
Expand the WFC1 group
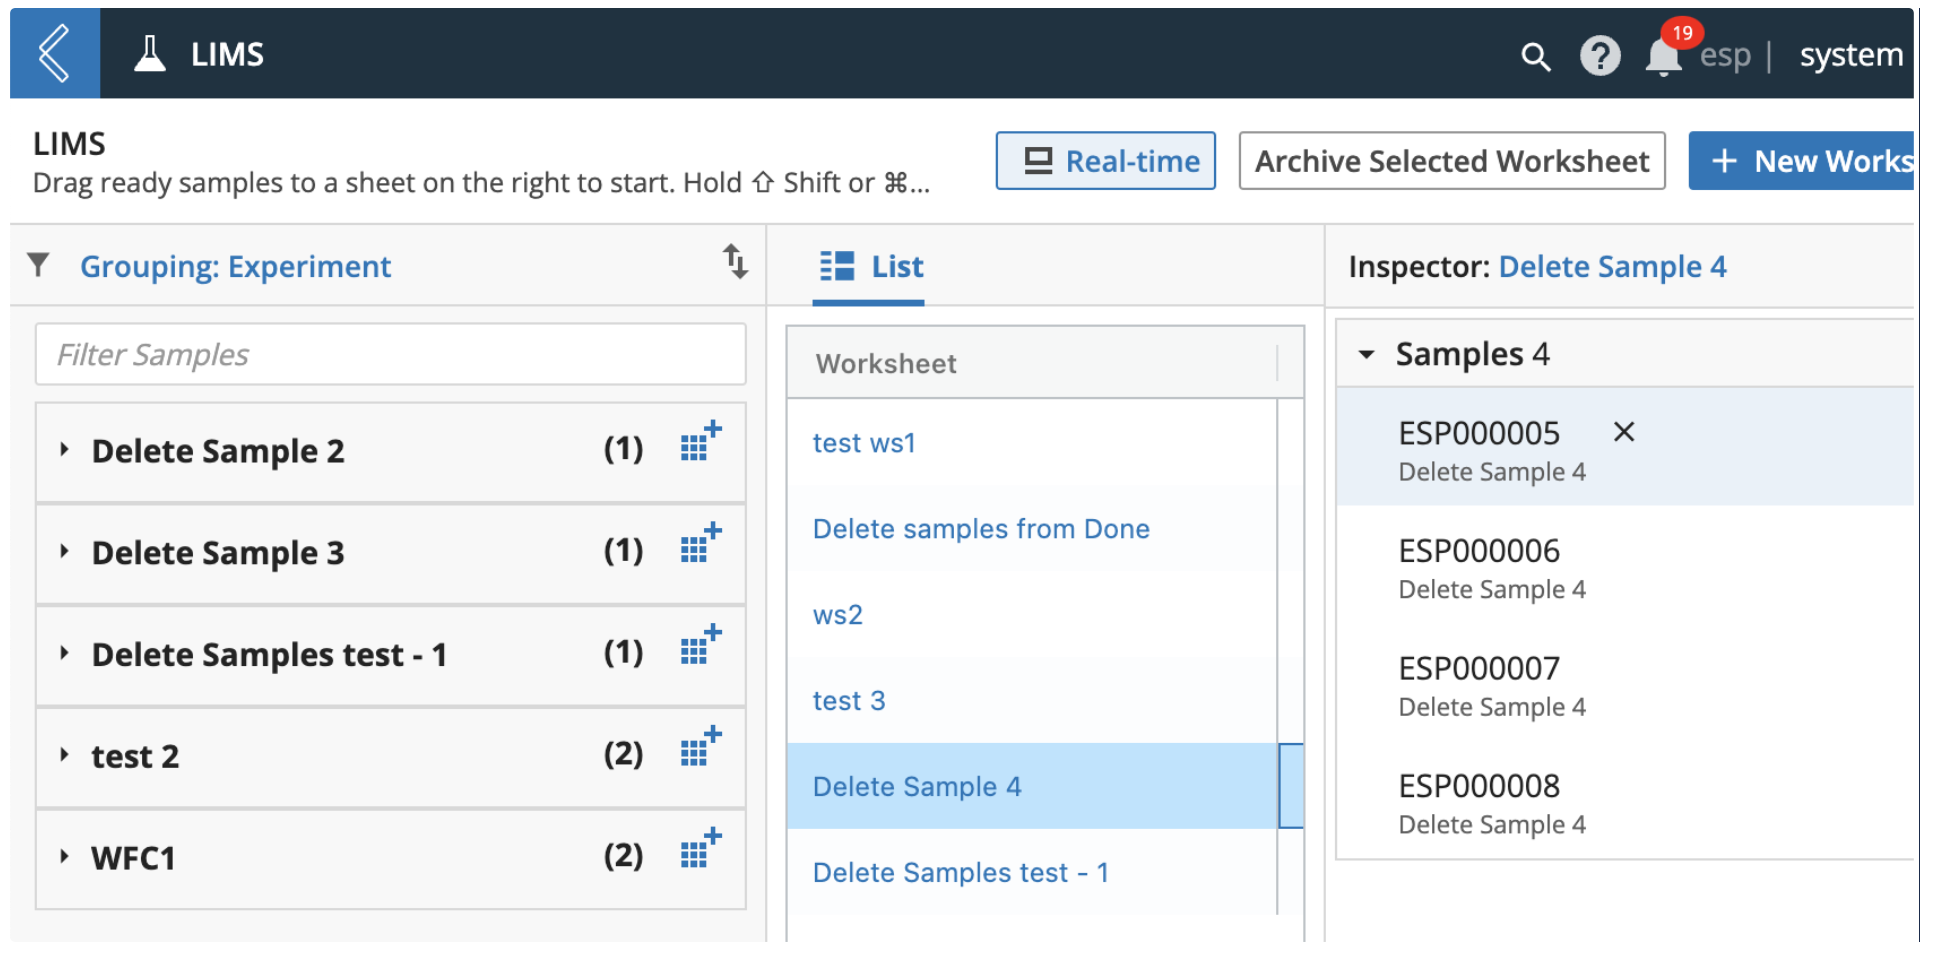pos(64,856)
